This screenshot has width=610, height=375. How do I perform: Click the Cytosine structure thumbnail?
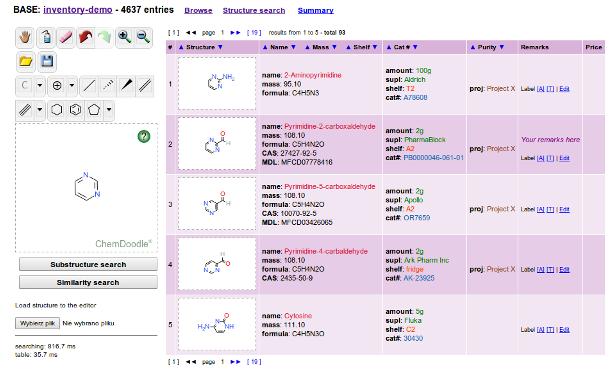coord(217,324)
